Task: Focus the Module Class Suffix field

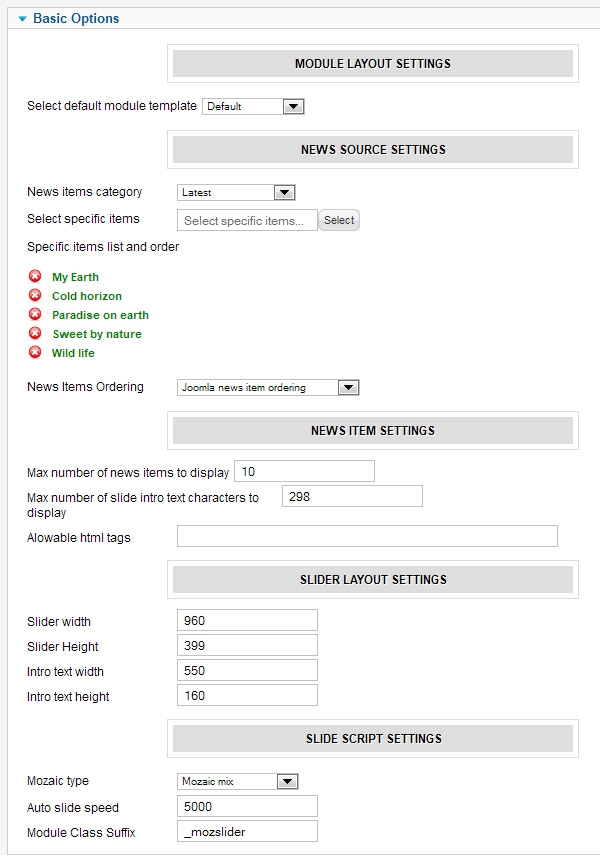Action: [246, 831]
